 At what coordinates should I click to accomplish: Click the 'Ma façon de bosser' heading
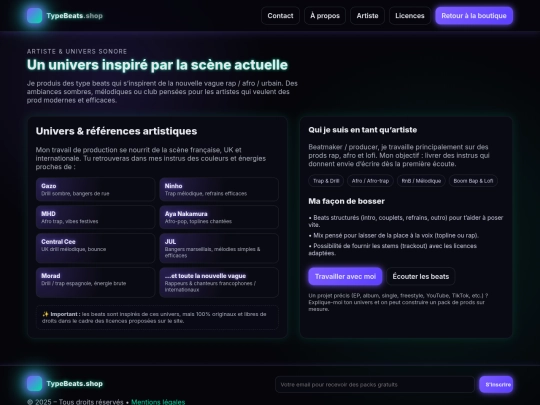click(346, 201)
